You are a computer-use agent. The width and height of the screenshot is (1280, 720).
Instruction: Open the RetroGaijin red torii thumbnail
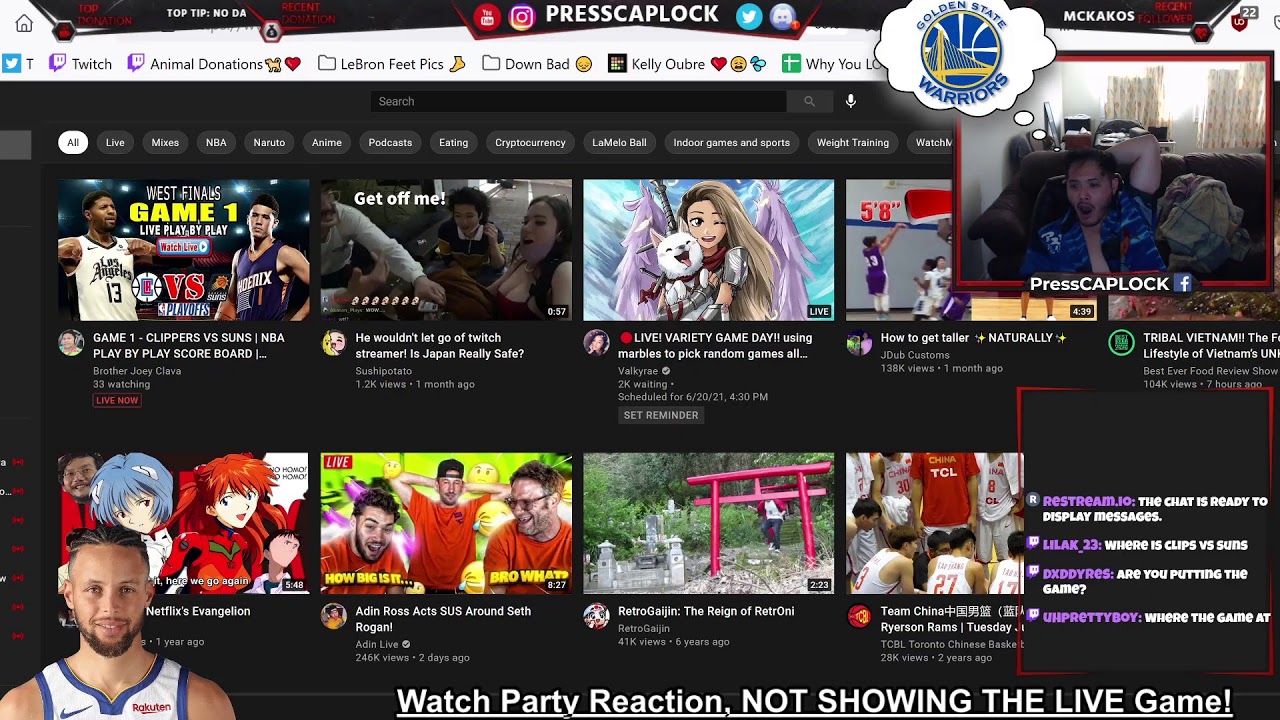[708, 523]
